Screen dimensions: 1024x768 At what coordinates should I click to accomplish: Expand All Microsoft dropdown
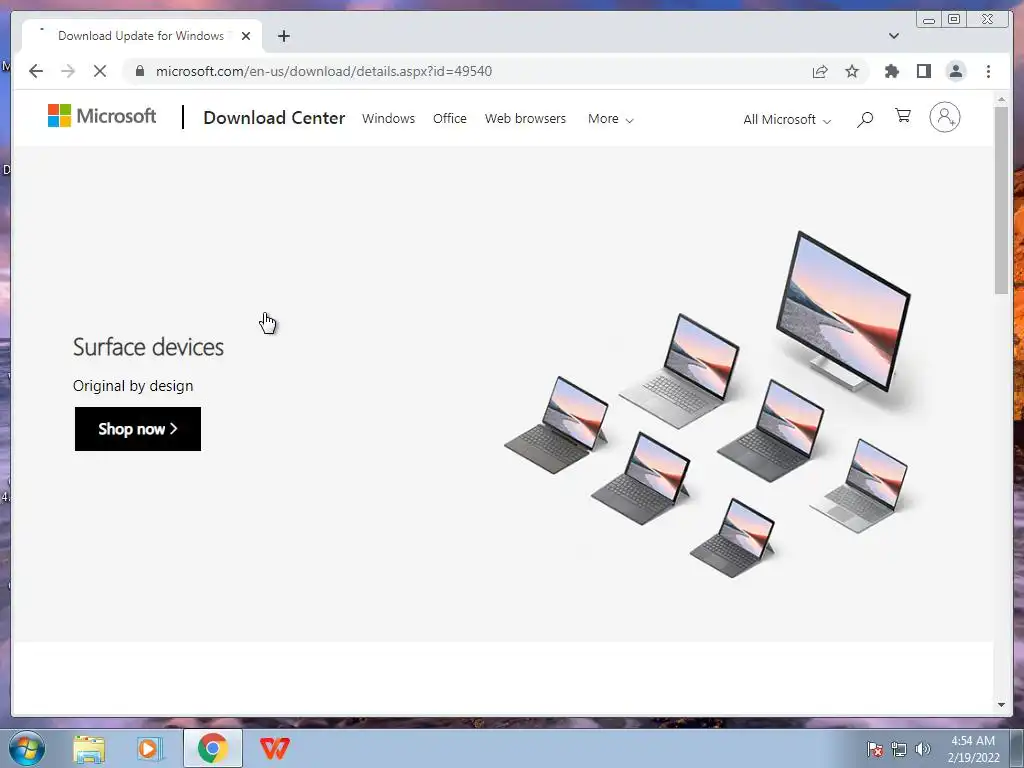click(x=787, y=120)
